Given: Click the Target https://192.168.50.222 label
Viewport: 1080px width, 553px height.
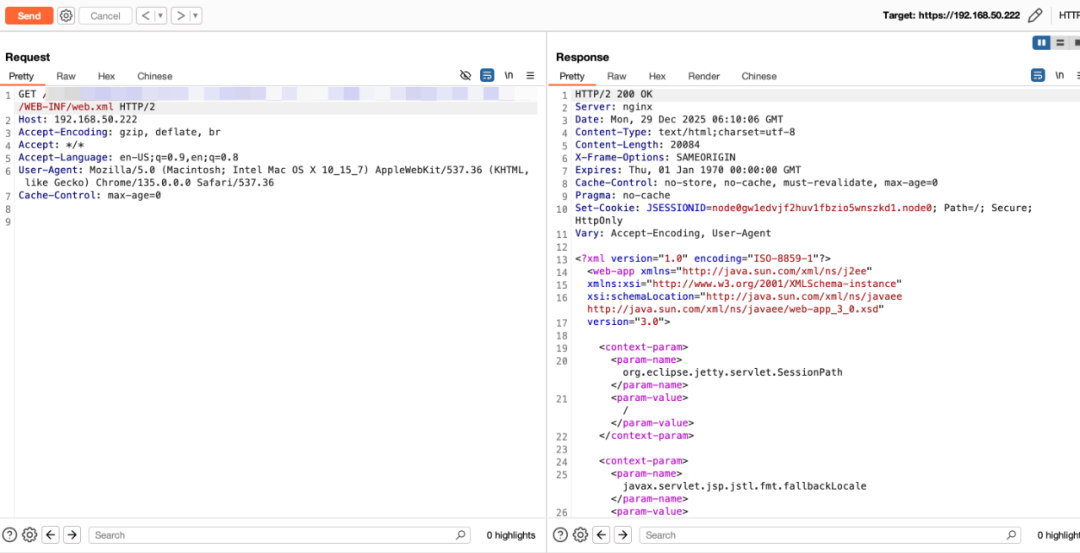Looking at the screenshot, I should (951, 15).
